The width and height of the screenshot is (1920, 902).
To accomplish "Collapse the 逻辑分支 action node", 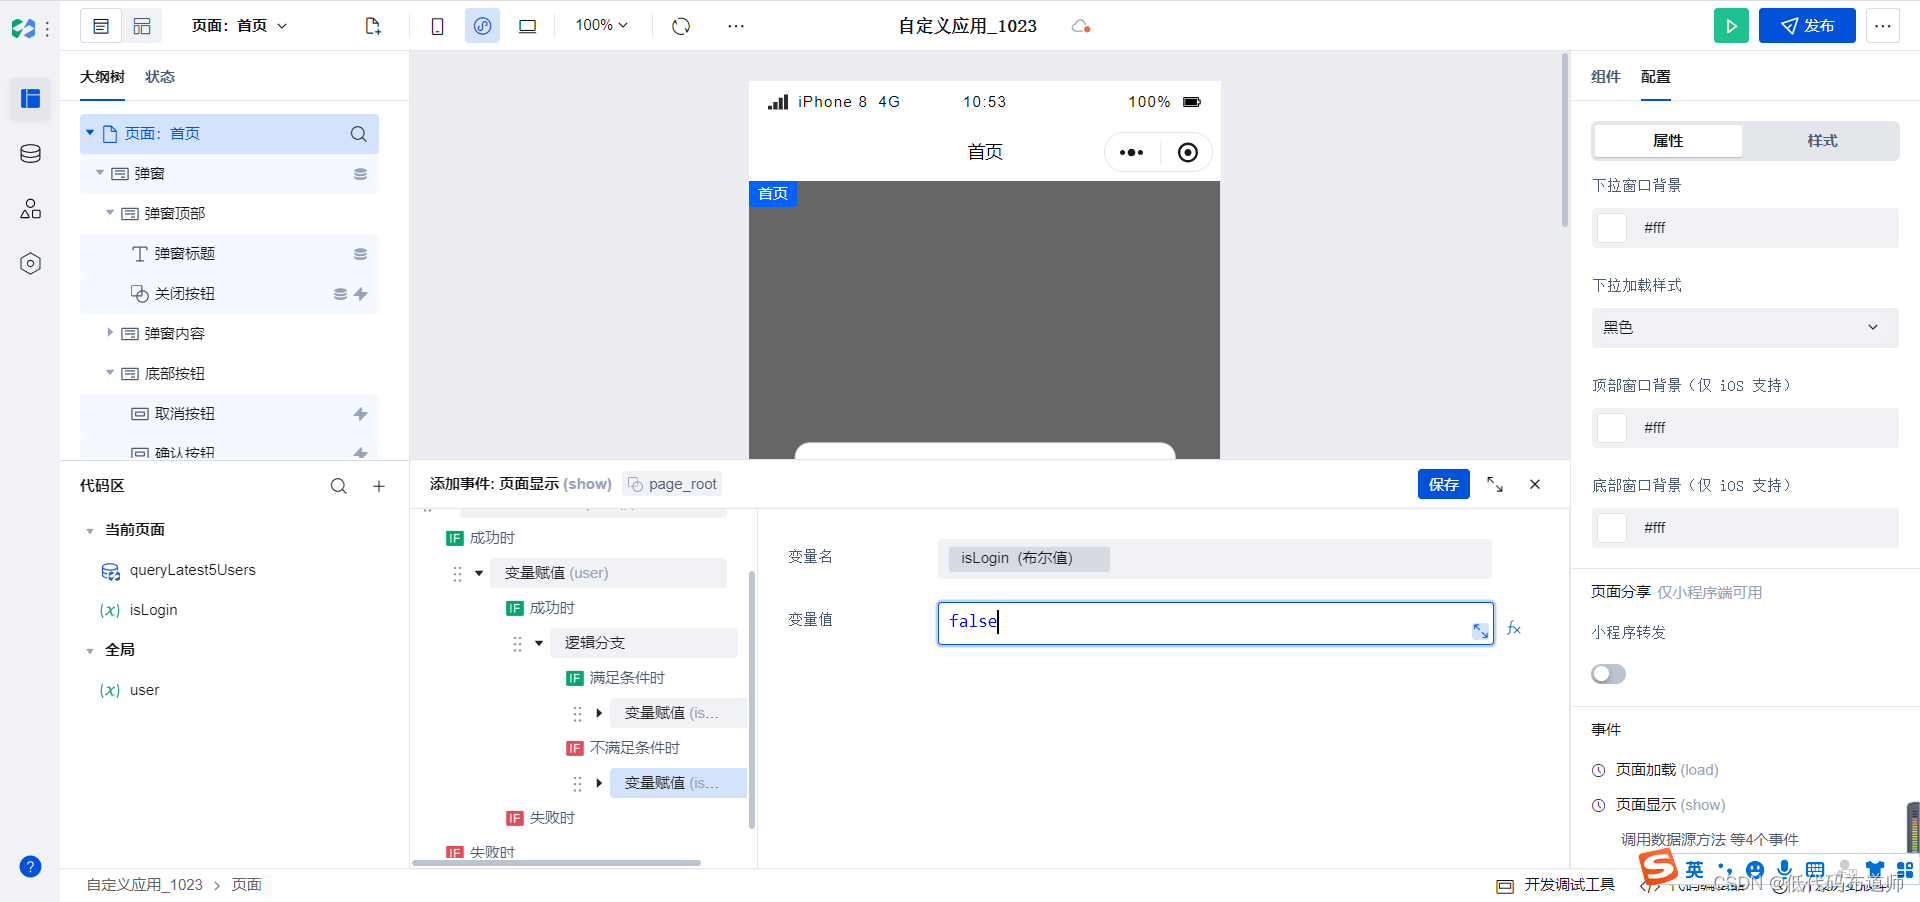I will [539, 643].
